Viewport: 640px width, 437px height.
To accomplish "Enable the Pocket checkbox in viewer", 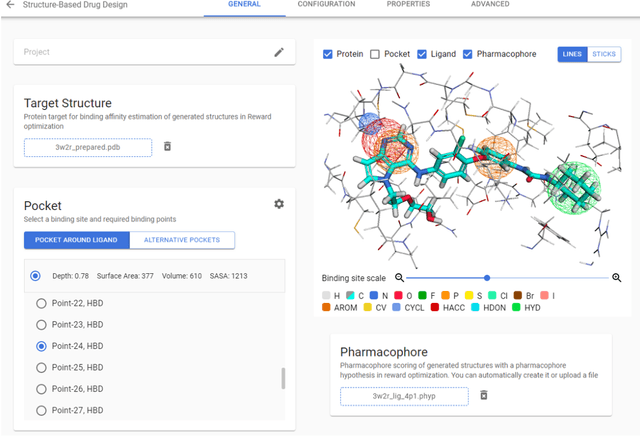I will pyautogui.click(x=375, y=54).
